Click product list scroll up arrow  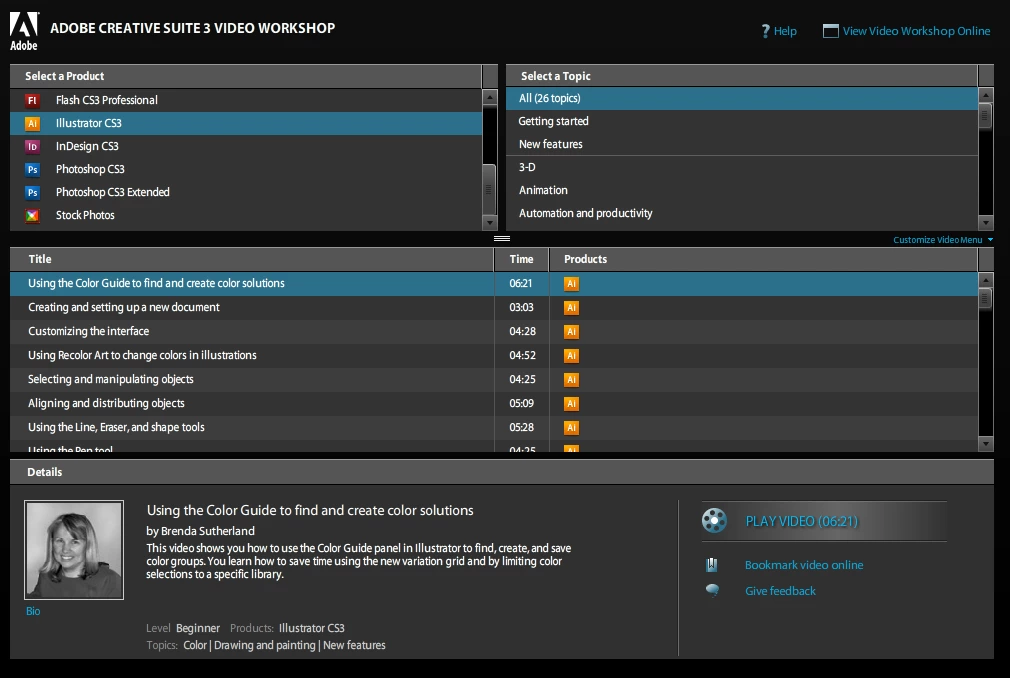[490, 97]
